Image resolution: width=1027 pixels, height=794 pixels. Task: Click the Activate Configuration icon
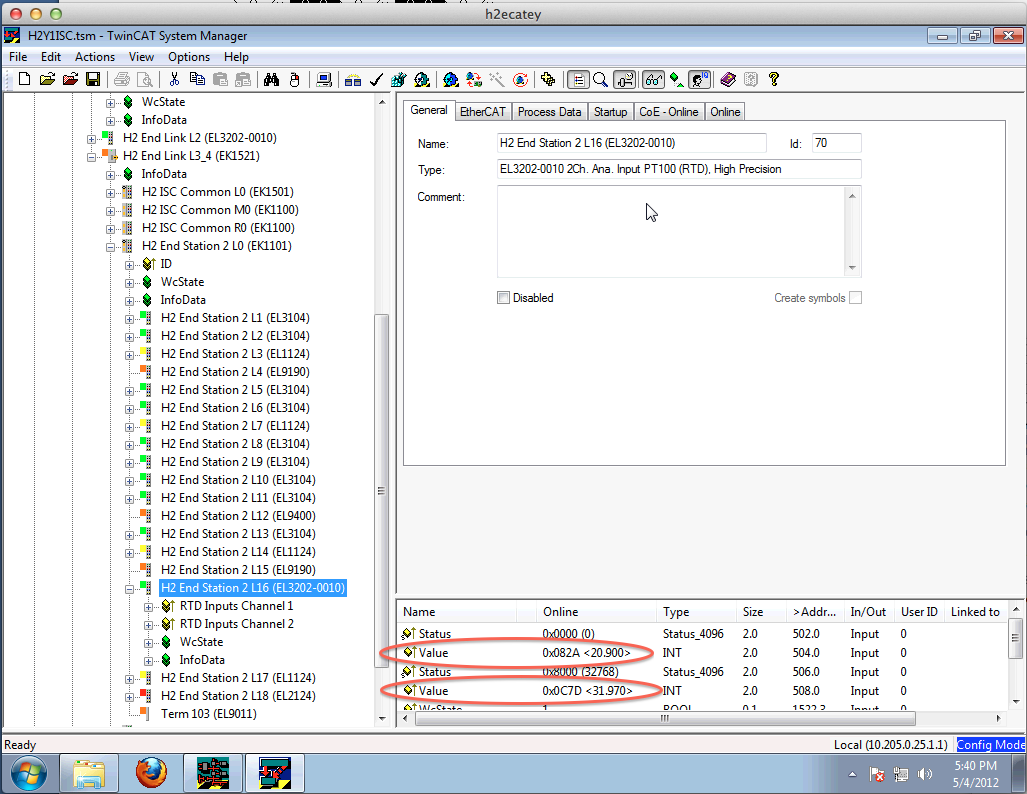click(x=398, y=79)
